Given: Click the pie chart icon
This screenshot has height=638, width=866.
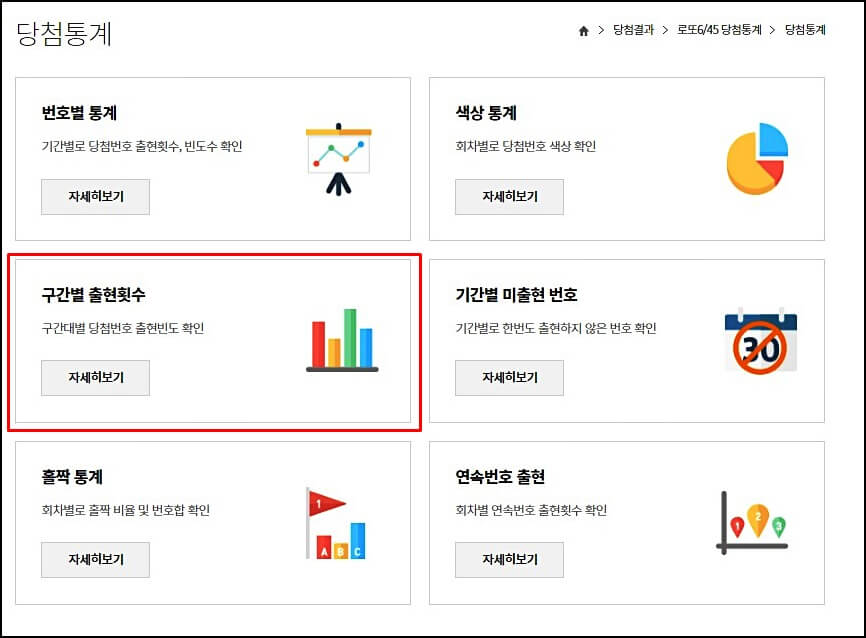Looking at the screenshot, I should pos(757,159).
